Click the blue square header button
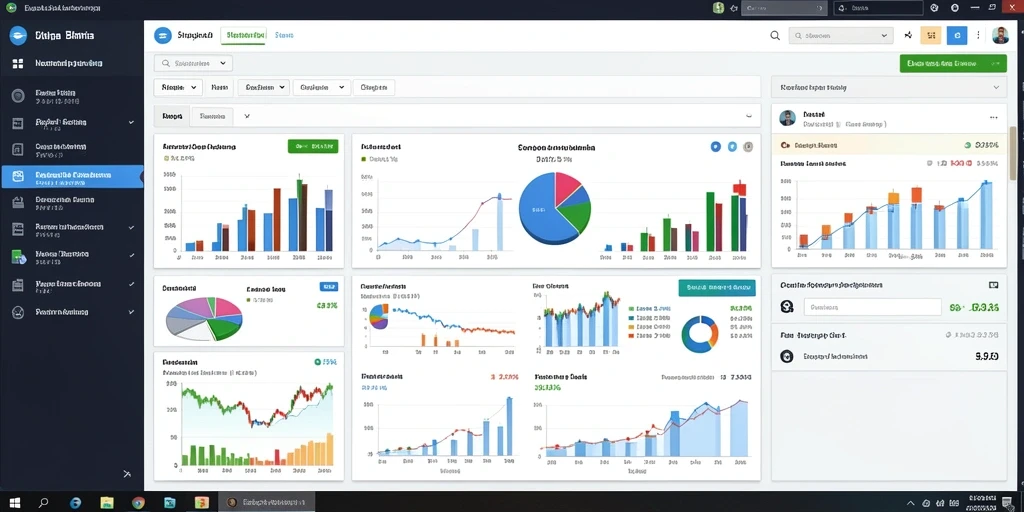1024x512 pixels. click(x=957, y=35)
